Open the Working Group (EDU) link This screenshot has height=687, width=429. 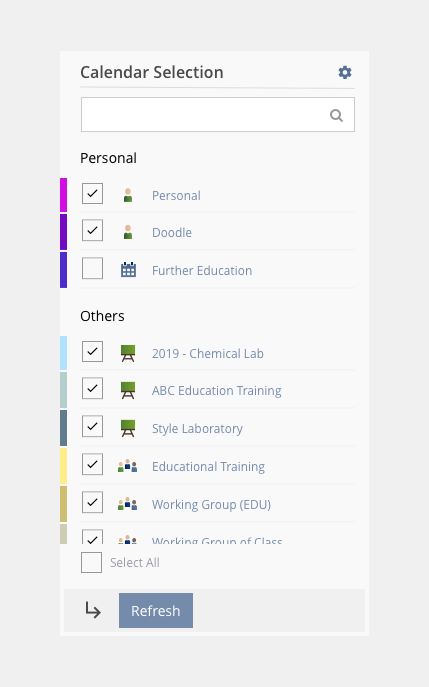[211, 504]
